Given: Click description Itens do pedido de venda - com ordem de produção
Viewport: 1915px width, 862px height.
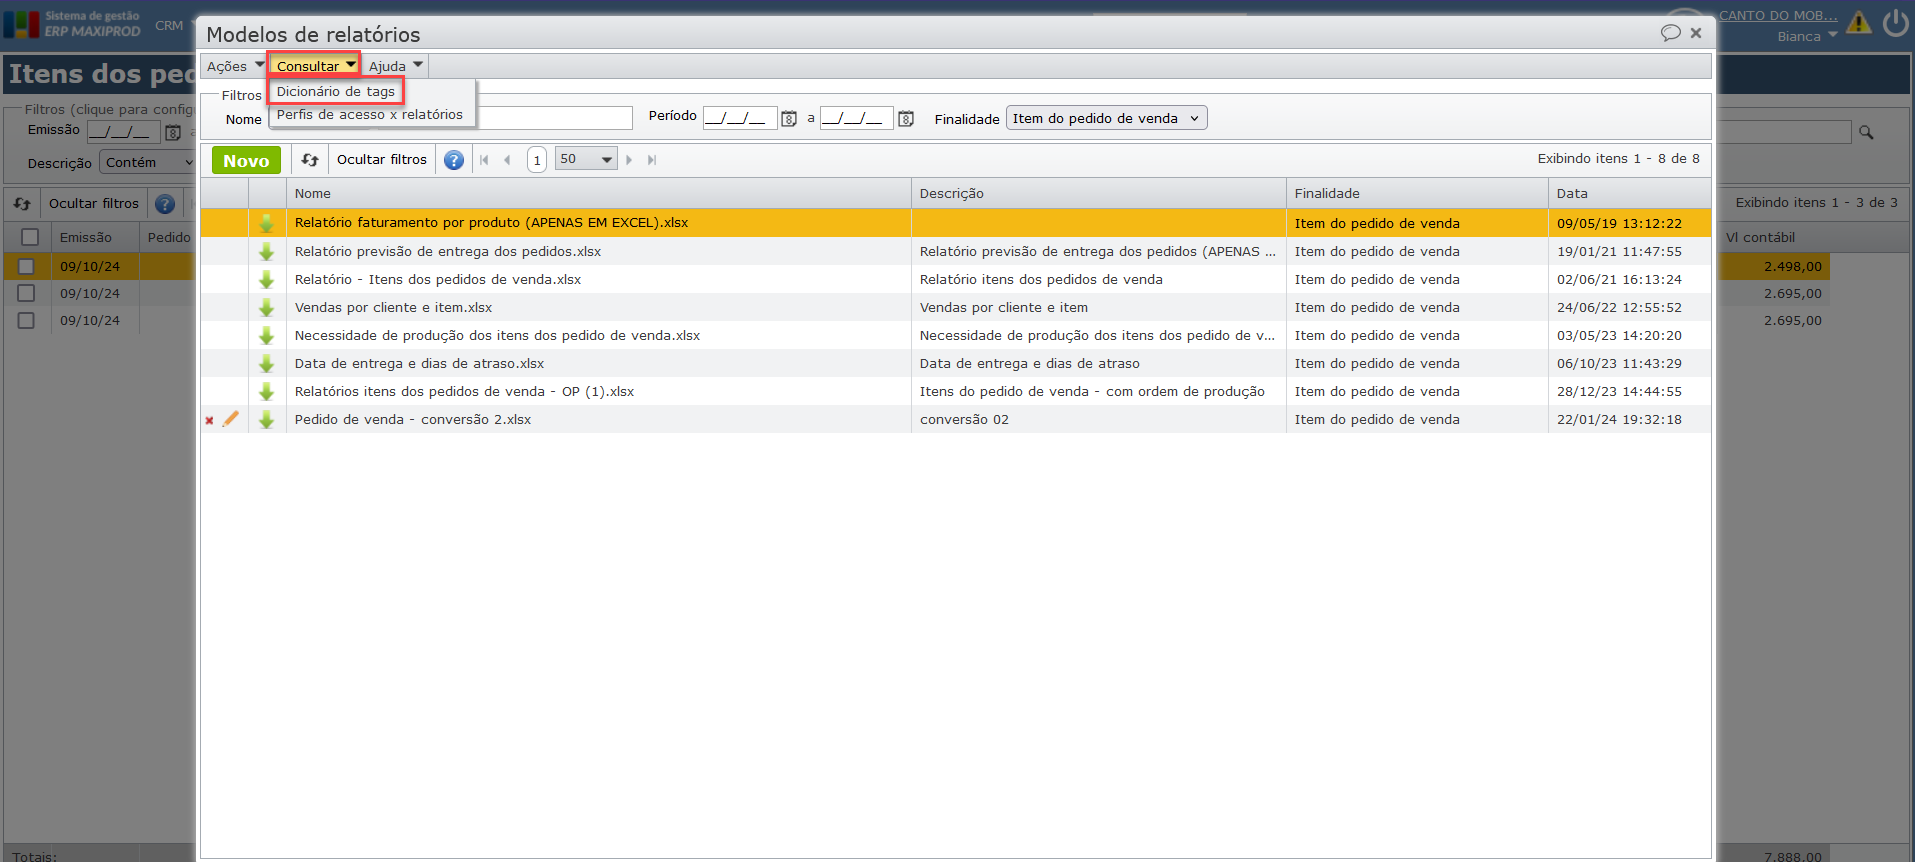Looking at the screenshot, I should 1092,392.
